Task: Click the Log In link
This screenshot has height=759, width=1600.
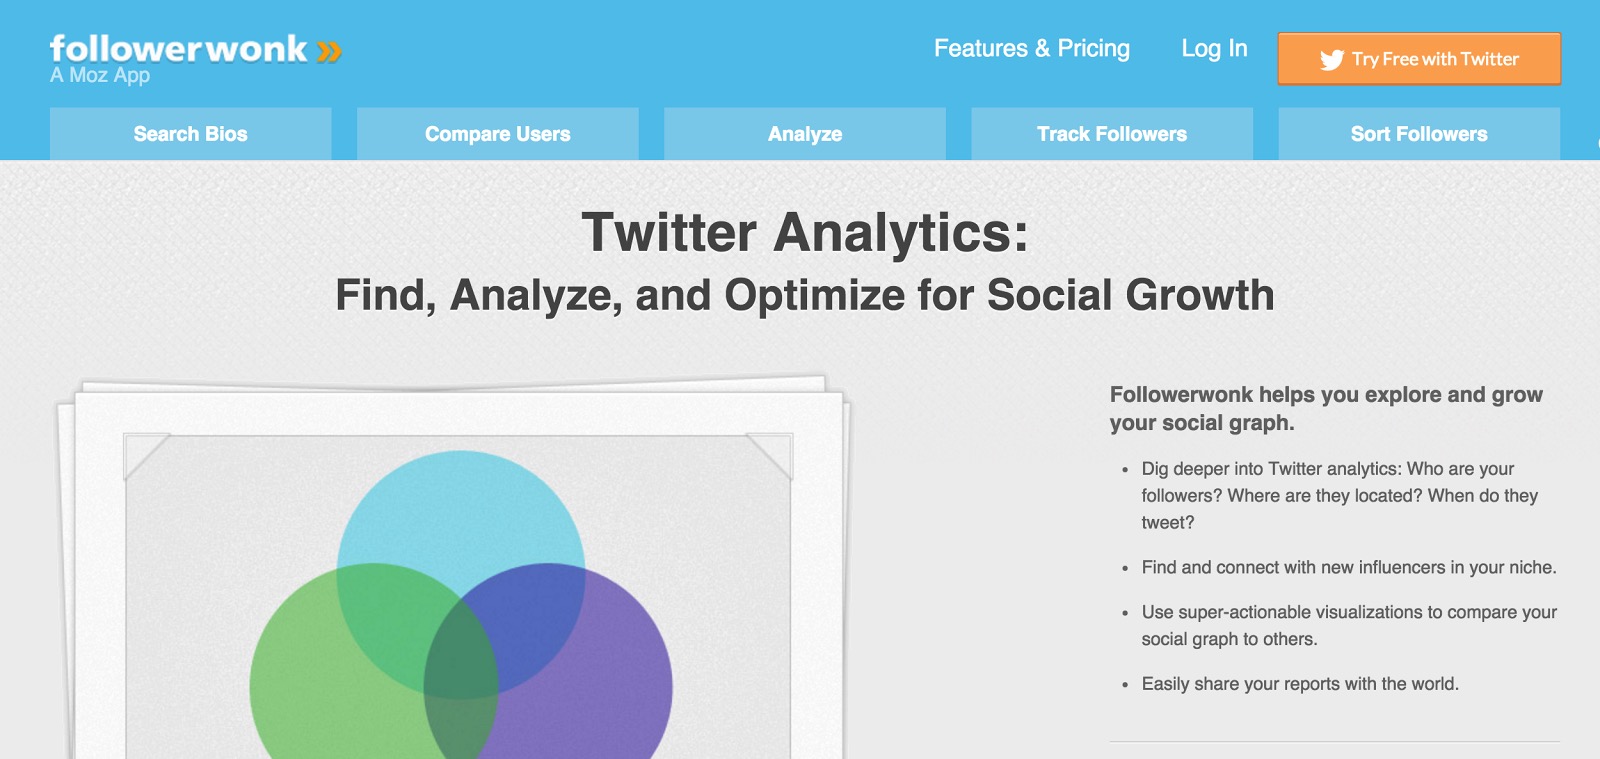Action: pyautogui.click(x=1214, y=48)
